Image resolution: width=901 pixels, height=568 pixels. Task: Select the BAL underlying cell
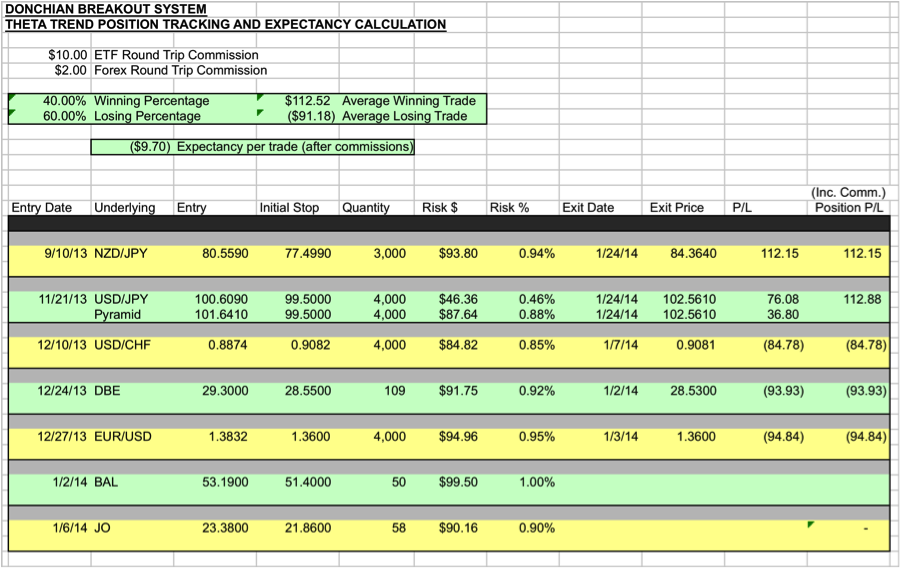tap(106, 482)
